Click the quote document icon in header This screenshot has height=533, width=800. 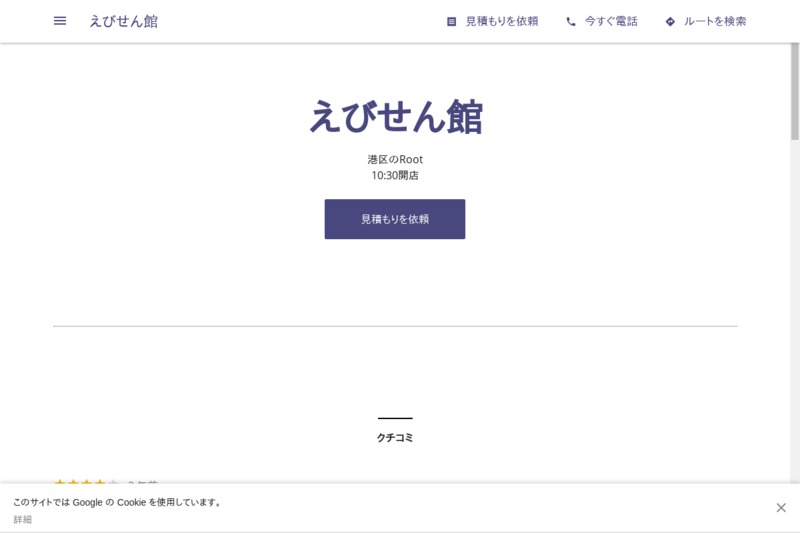(451, 21)
